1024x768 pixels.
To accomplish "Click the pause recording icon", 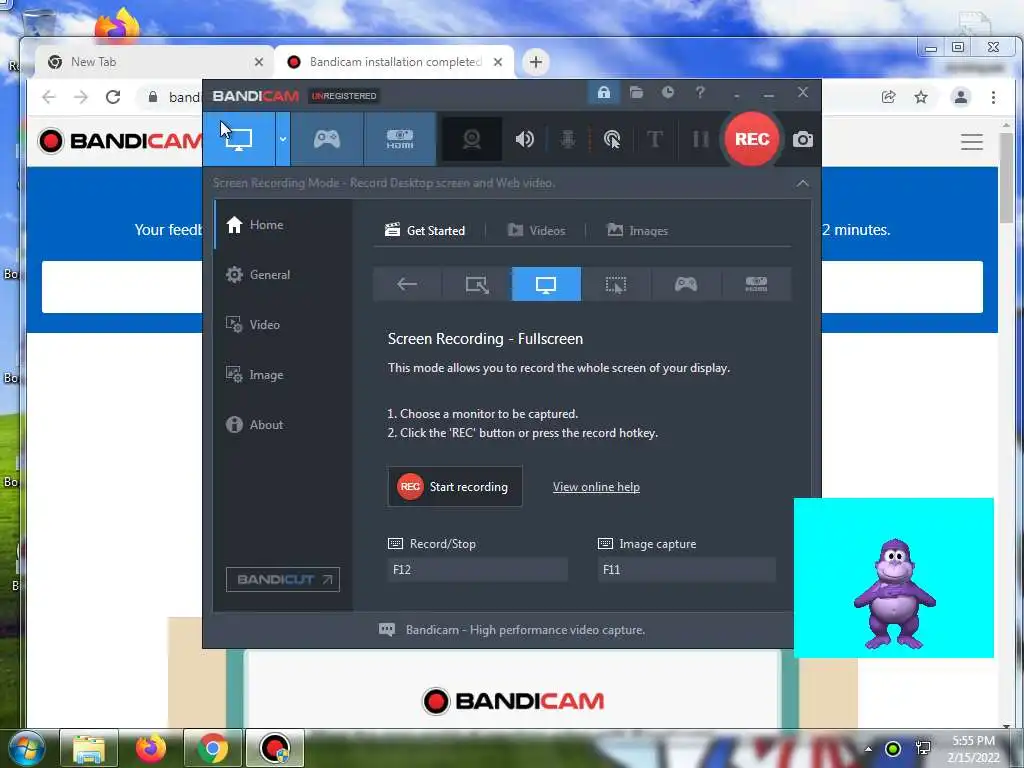I will (701, 139).
